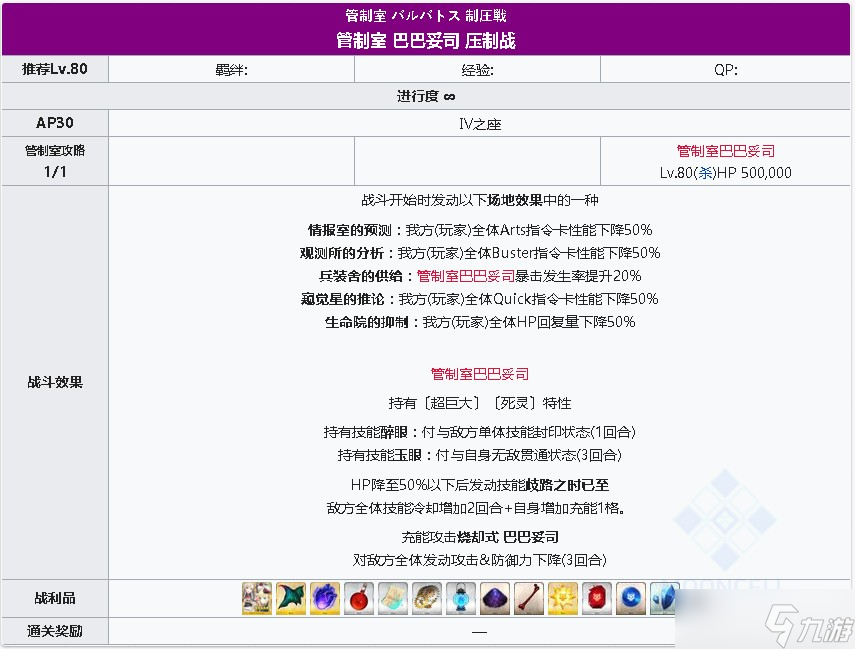This screenshot has height=649, width=855.
Task: Click the 持有技能醉眼 skill line
Action: pyautogui.click(x=480, y=432)
